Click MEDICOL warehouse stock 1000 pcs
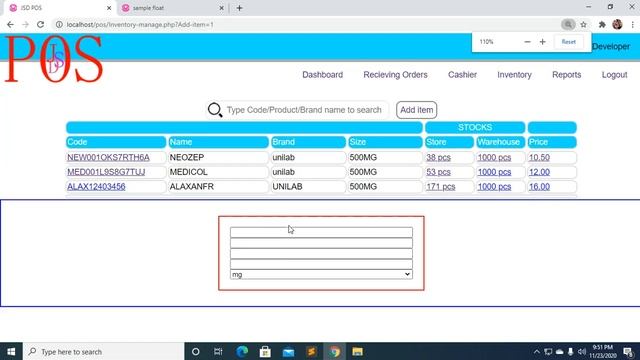Viewport: 640px width, 360px height. pyautogui.click(x=494, y=172)
